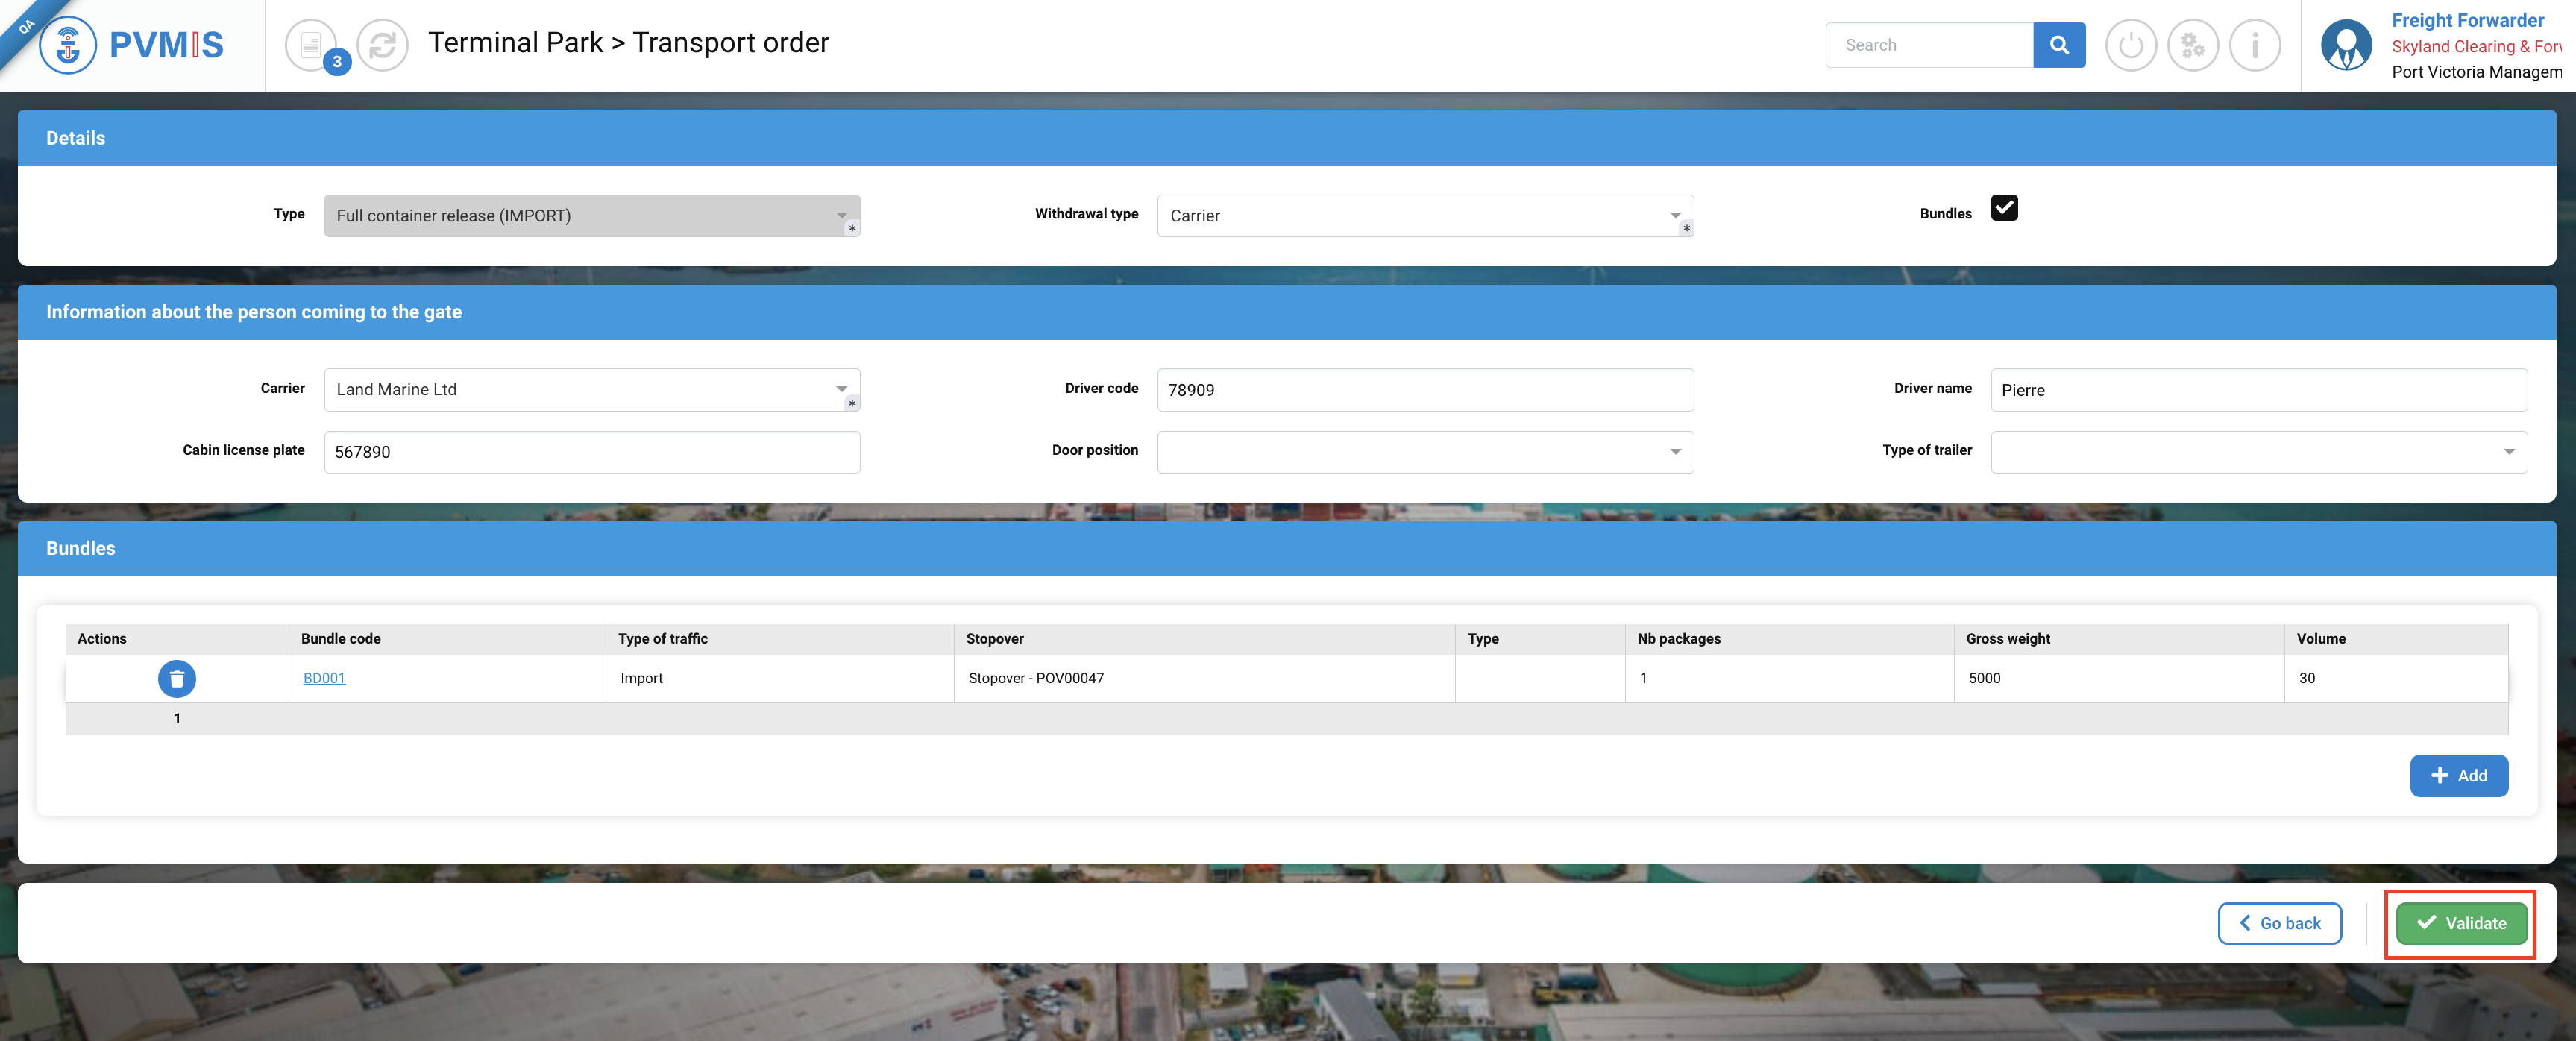Click the magnifying glass search button
The image size is (2576, 1041).
click(2058, 45)
